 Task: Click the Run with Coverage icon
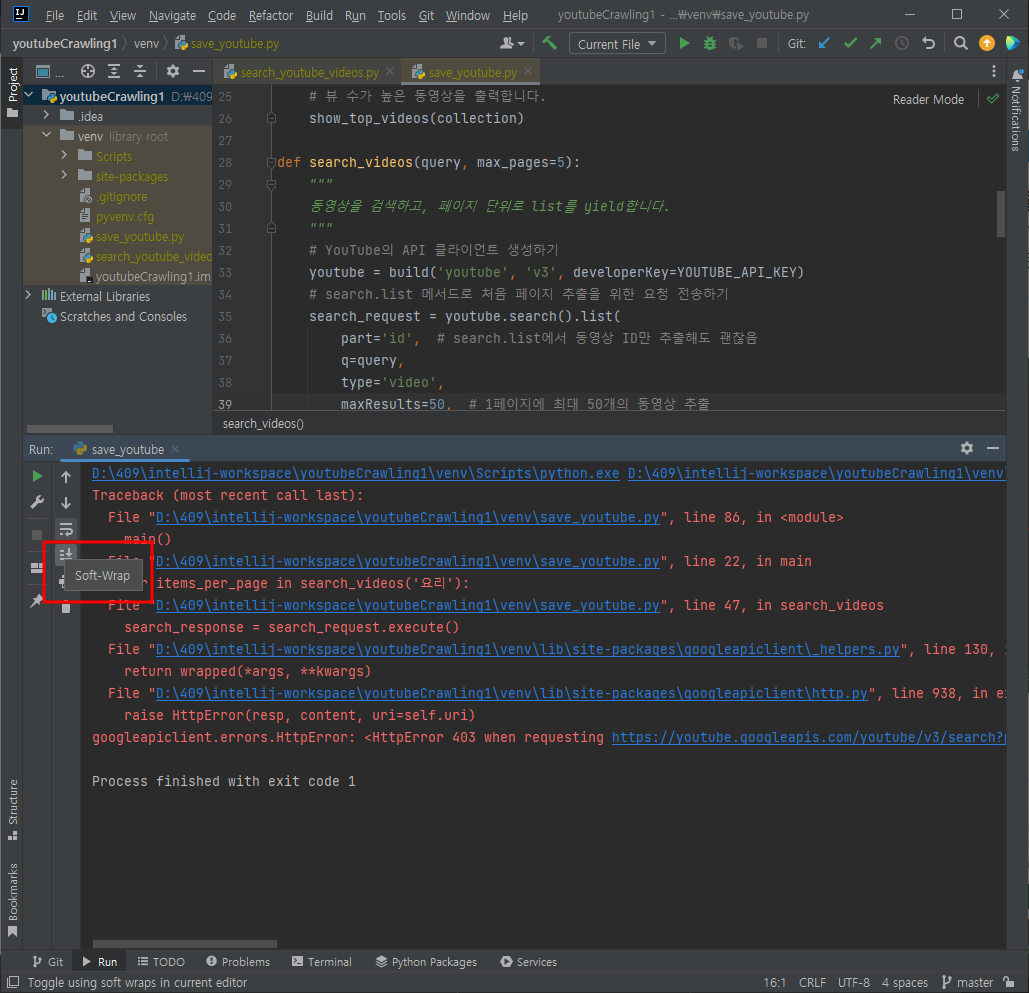pyautogui.click(x=736, y=43)
